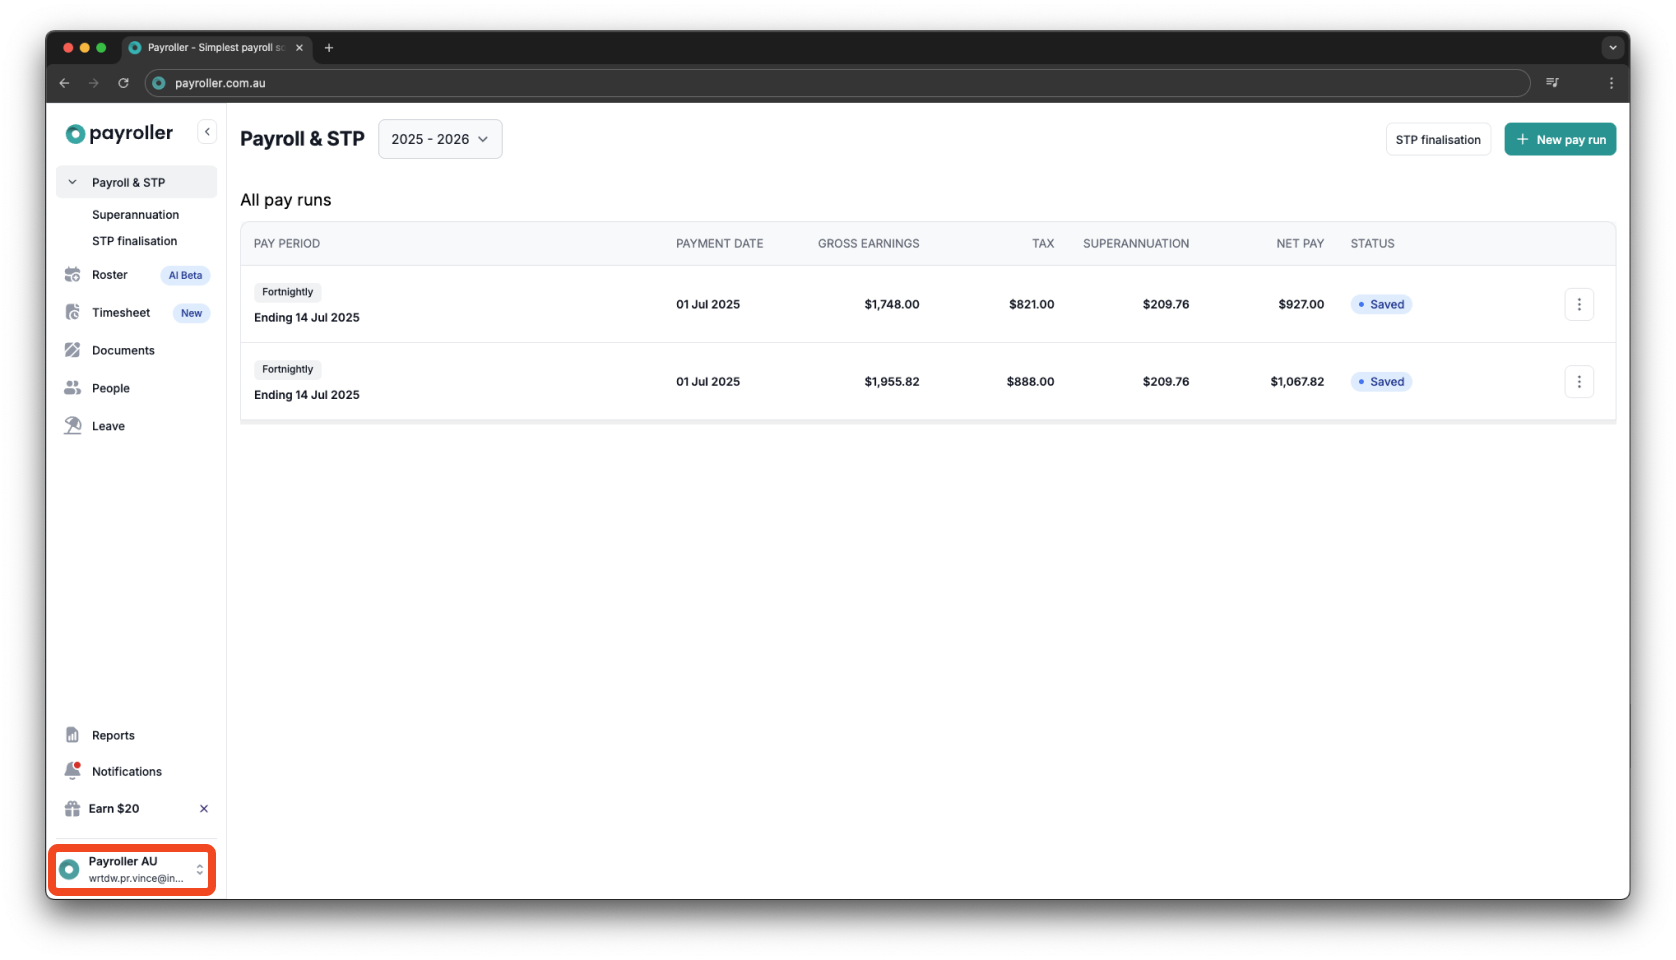Viewport: 1676px width, 960px height.
Task: Click the AI Beta badge next to Roster
Action: [x=185, y=275]
